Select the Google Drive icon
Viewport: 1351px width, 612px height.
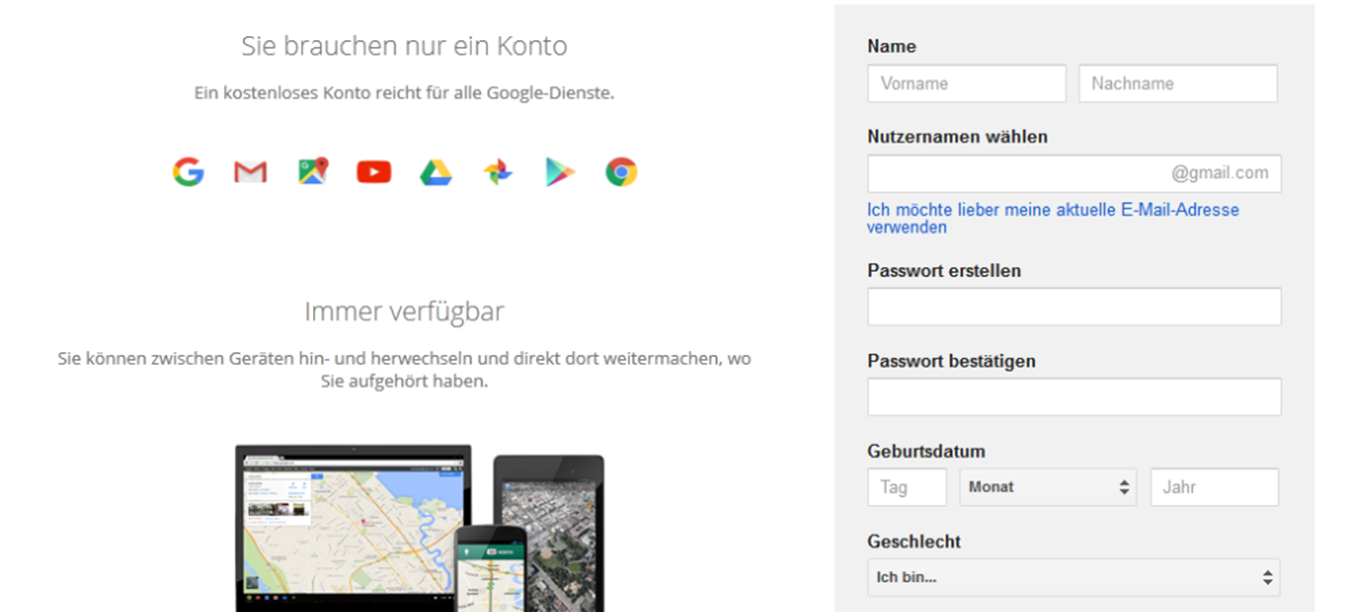point(434,171)
